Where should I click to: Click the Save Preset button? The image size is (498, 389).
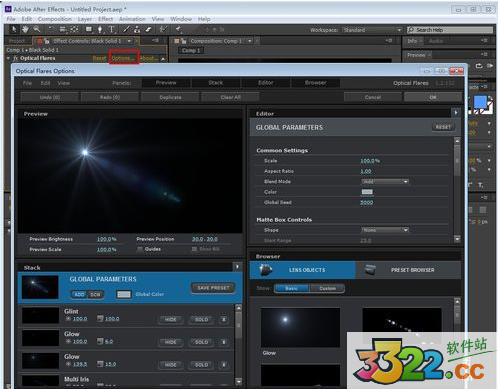click(213, 288)
